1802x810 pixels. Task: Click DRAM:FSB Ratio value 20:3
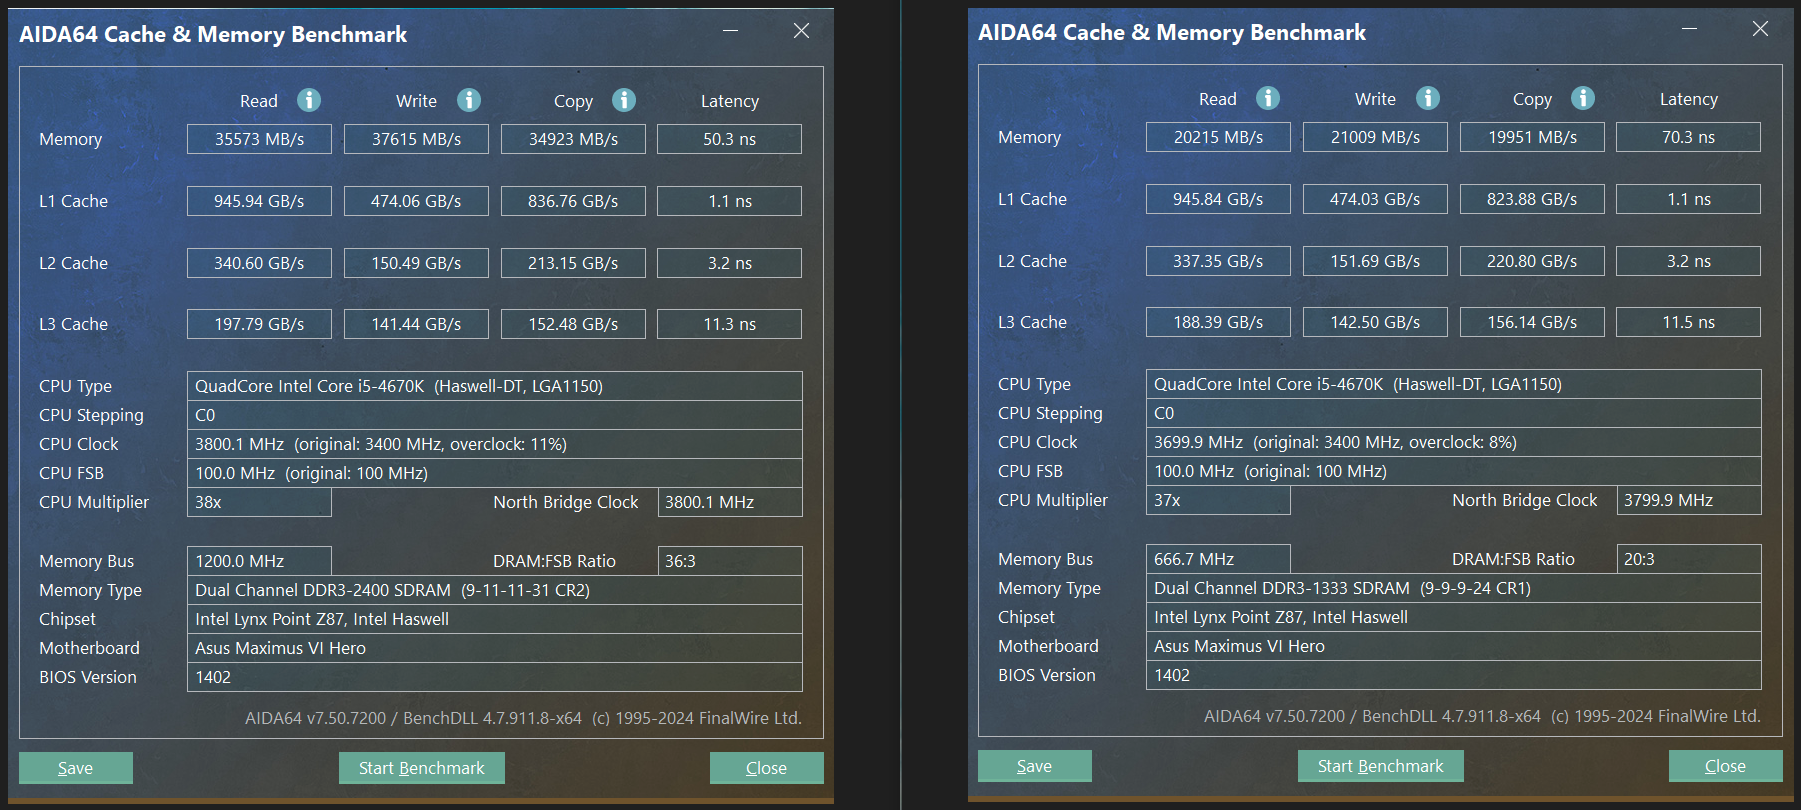tap(1689, 559)
